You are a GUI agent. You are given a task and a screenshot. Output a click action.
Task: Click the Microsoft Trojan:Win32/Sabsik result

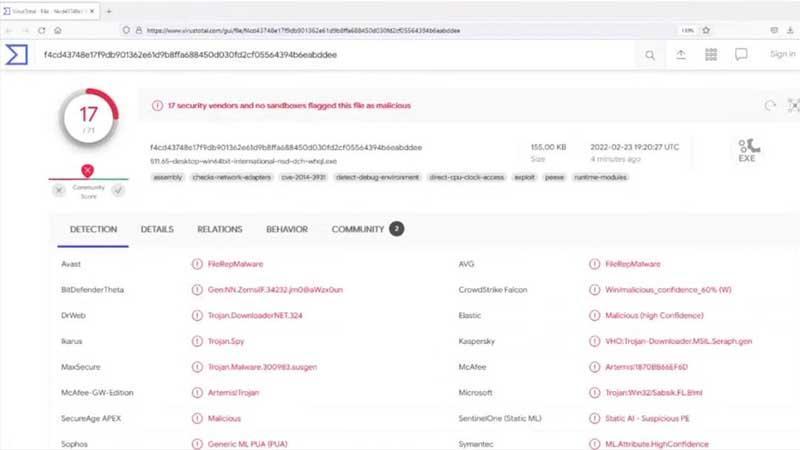click(654, 393)
